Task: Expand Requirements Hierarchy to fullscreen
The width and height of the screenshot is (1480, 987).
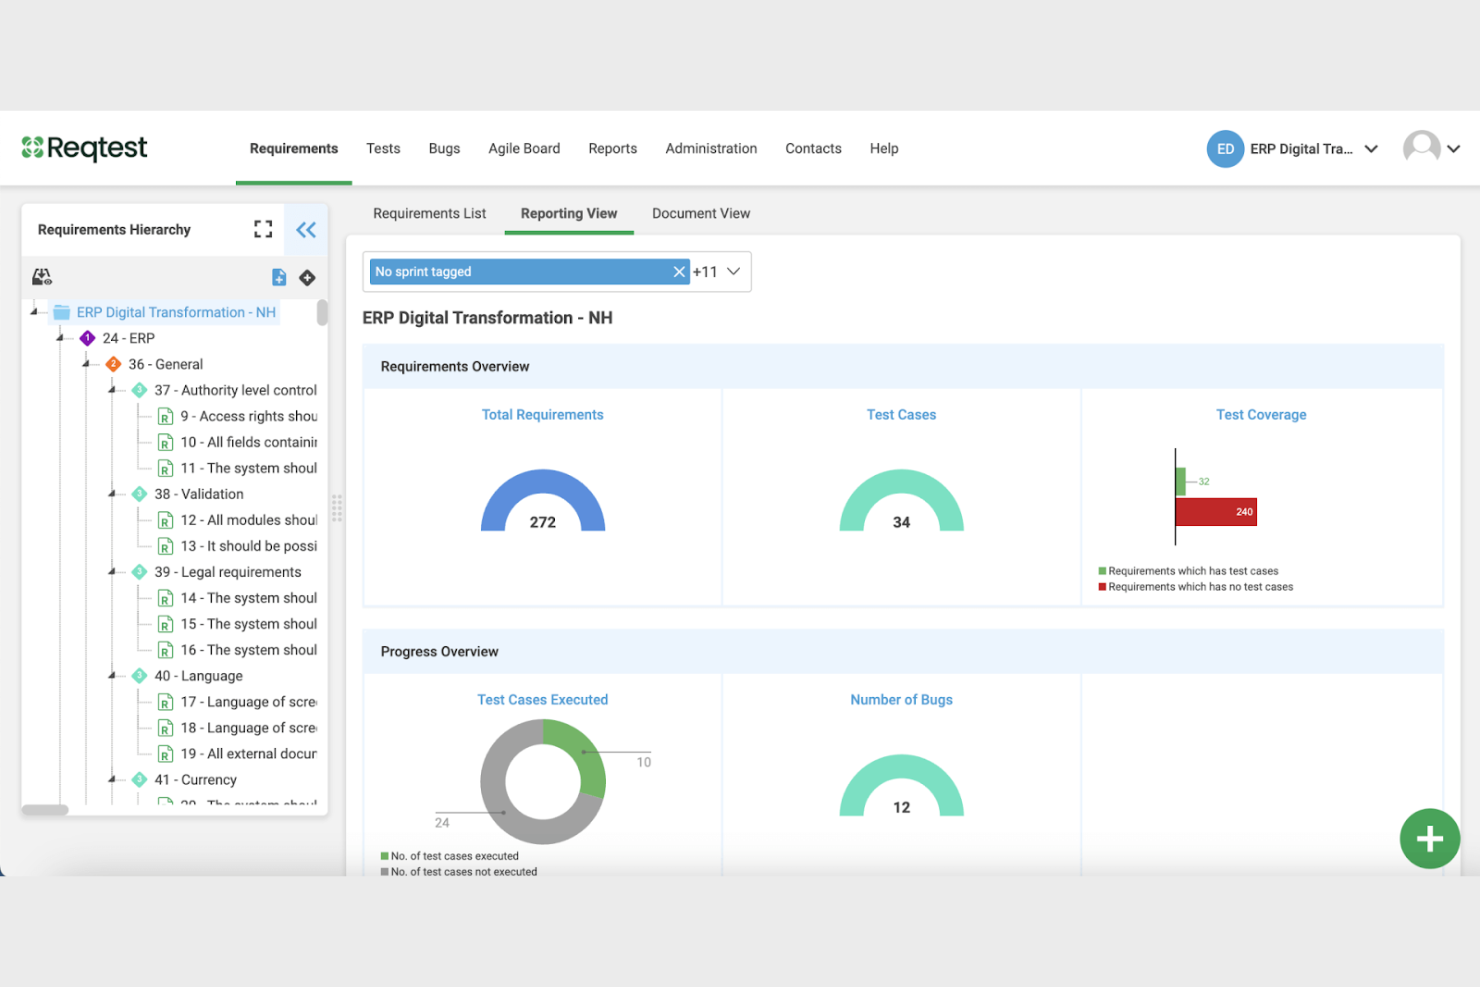Action: point(263,229)
